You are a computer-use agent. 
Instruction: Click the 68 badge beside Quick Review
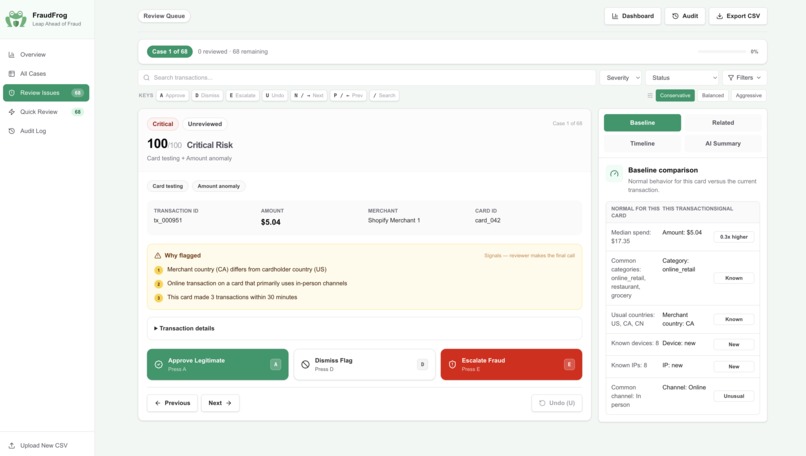click(x=78, y=112)
